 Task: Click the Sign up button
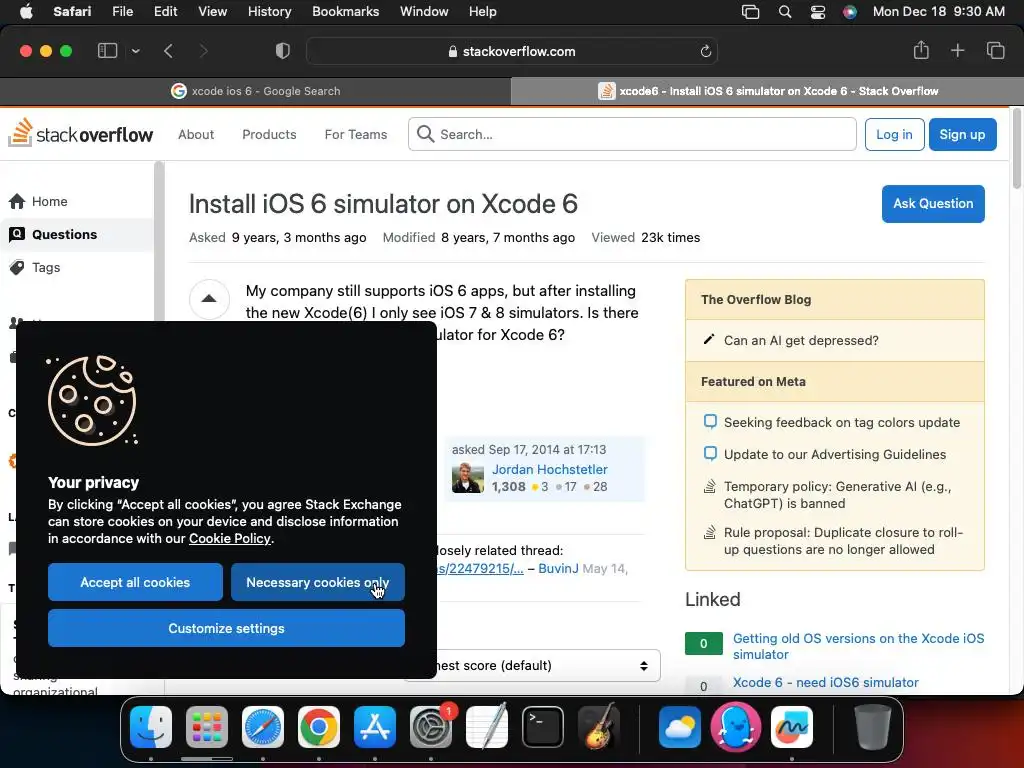962,135
